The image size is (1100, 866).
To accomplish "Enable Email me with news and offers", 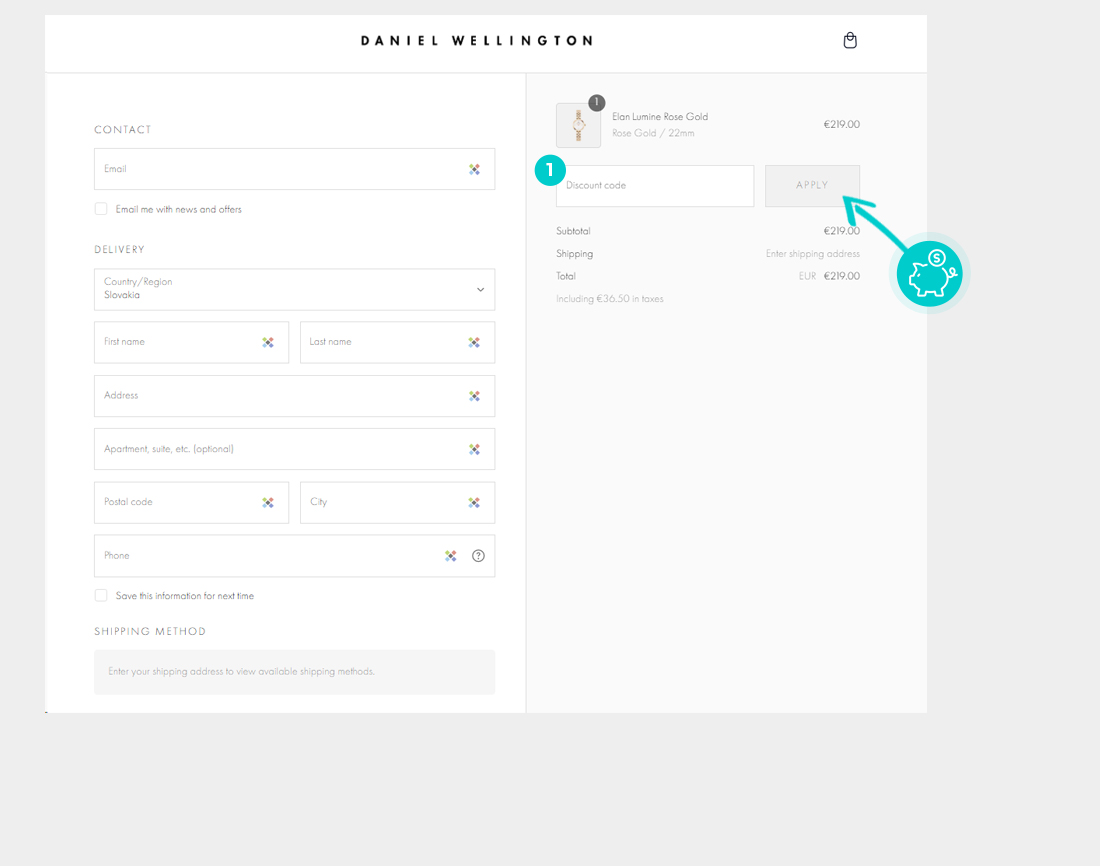I will point(101,209).
